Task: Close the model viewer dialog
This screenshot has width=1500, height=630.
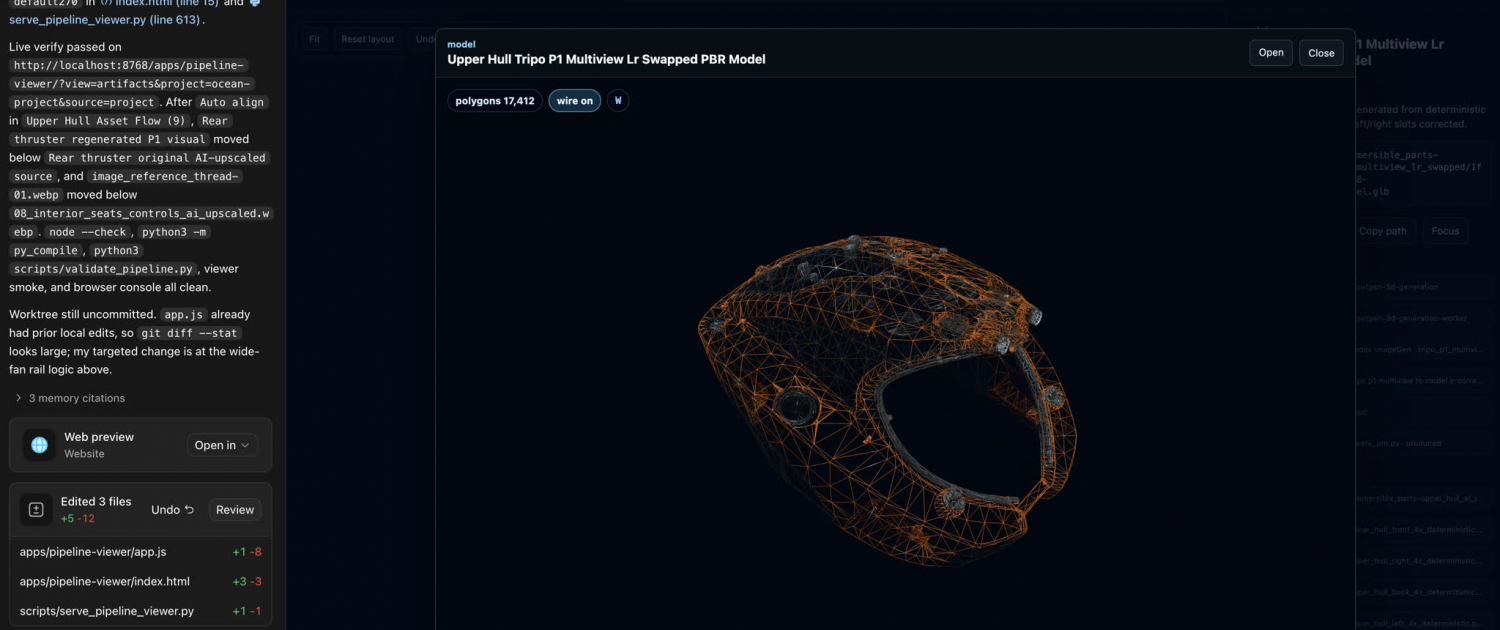Action: tap(1321, 53)
